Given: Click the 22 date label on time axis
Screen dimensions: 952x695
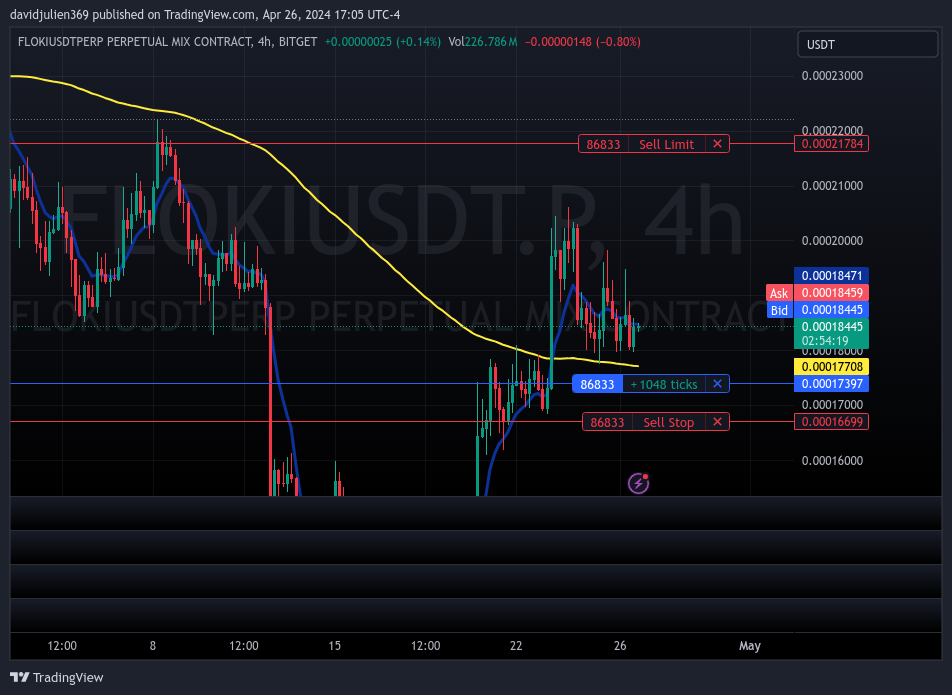Looking at the screenshot, I should [516, 646].
